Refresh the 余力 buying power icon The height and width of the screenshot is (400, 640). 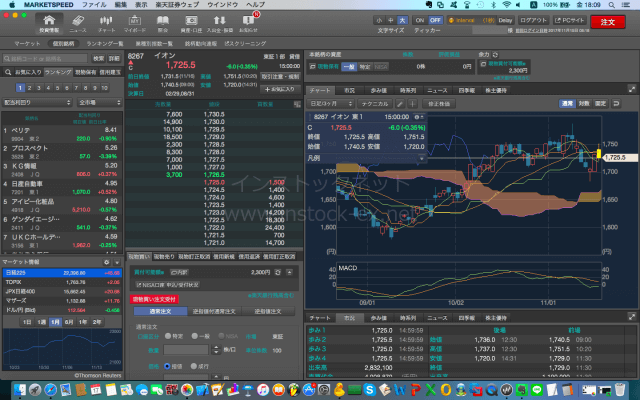pyautogui.click(x=495, y=54)
